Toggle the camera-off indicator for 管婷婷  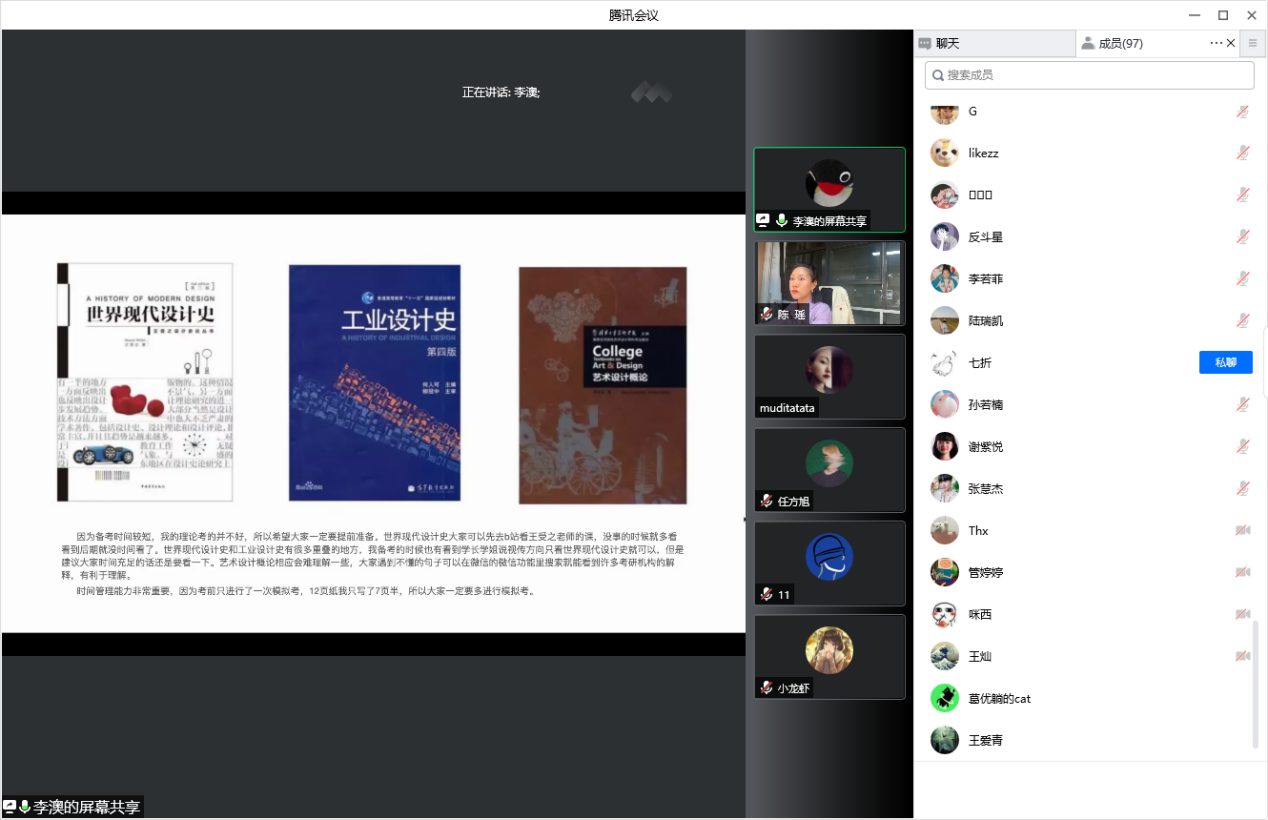coord(1242,573)
